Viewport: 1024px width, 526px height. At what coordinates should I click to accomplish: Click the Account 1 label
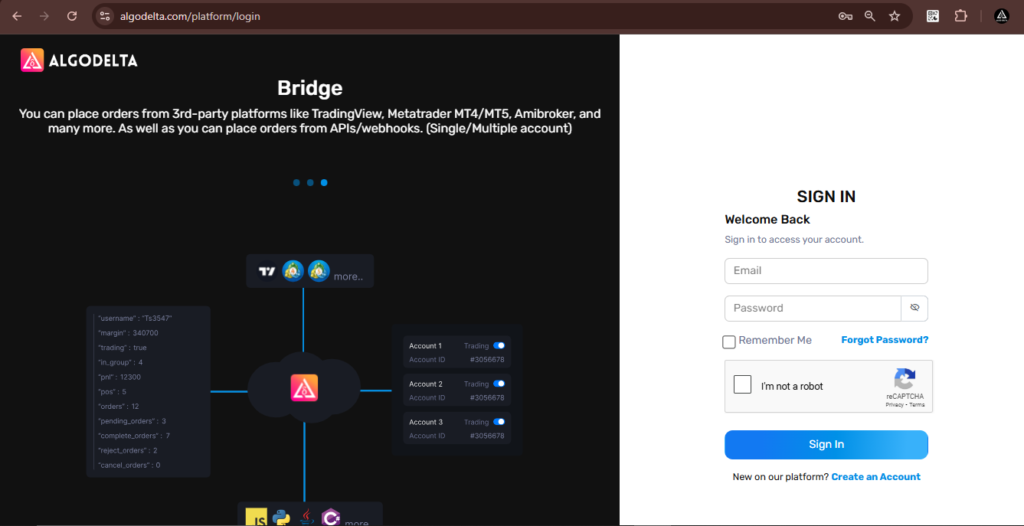tap(426, 346)
